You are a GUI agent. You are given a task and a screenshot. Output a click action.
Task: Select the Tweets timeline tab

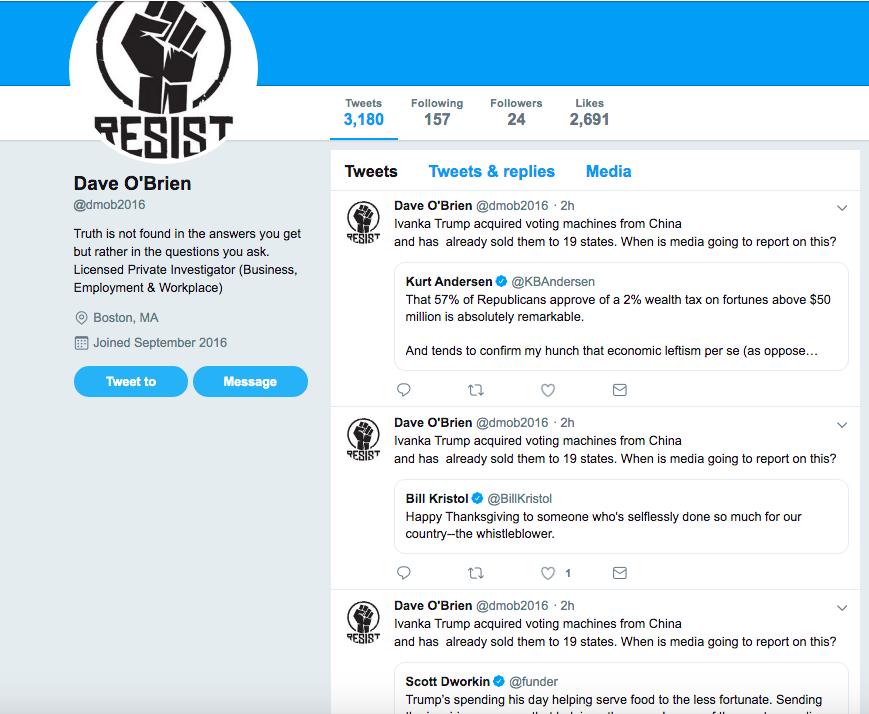pyautogui.click(x=371, y=171)
